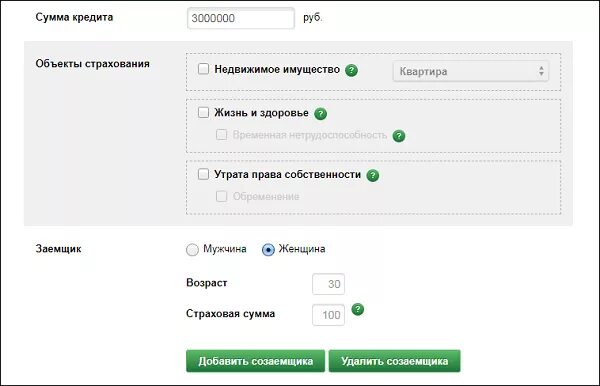The height and width of the screenshot is (386, 600).
Task: Click the Страховая сумма label text
Action: pos(230,314)
